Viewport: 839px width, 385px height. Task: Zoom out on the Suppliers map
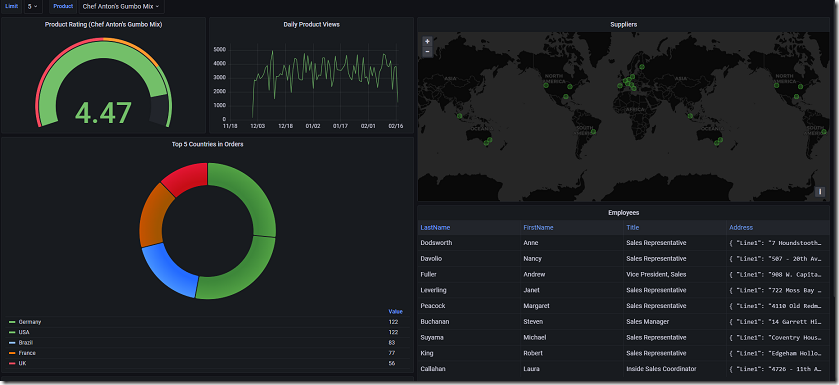coord(427,52)
